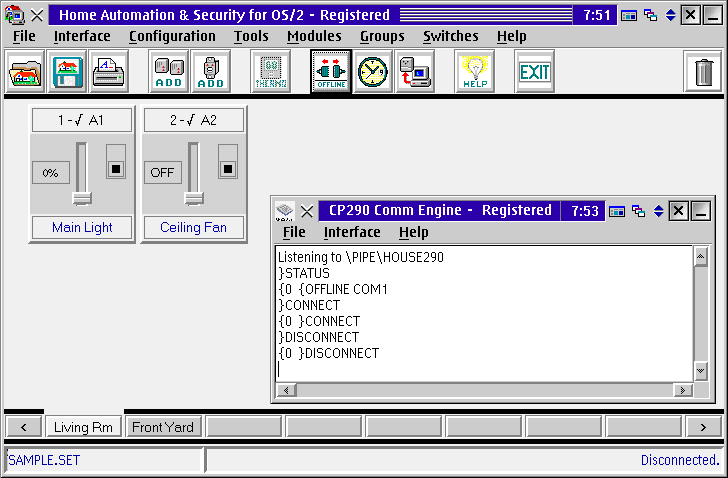Click the green EXIT toolbar button
This screenshot has width=728, height=478.
click(x=535, y=72)
